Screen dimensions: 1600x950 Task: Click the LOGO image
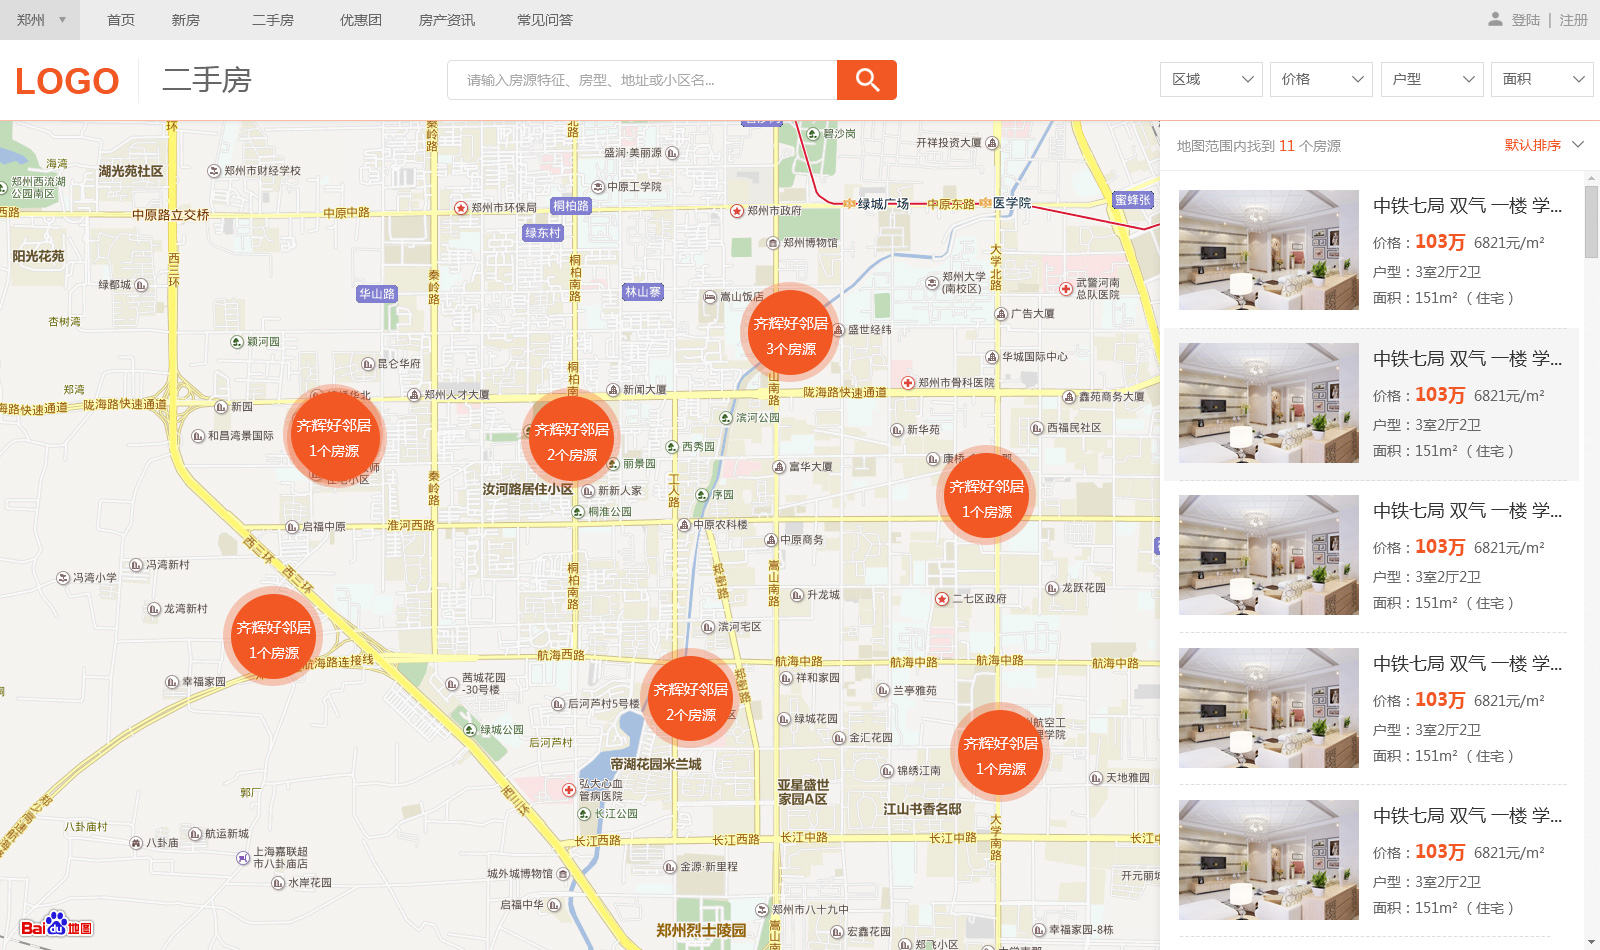(x=67, y=81)
